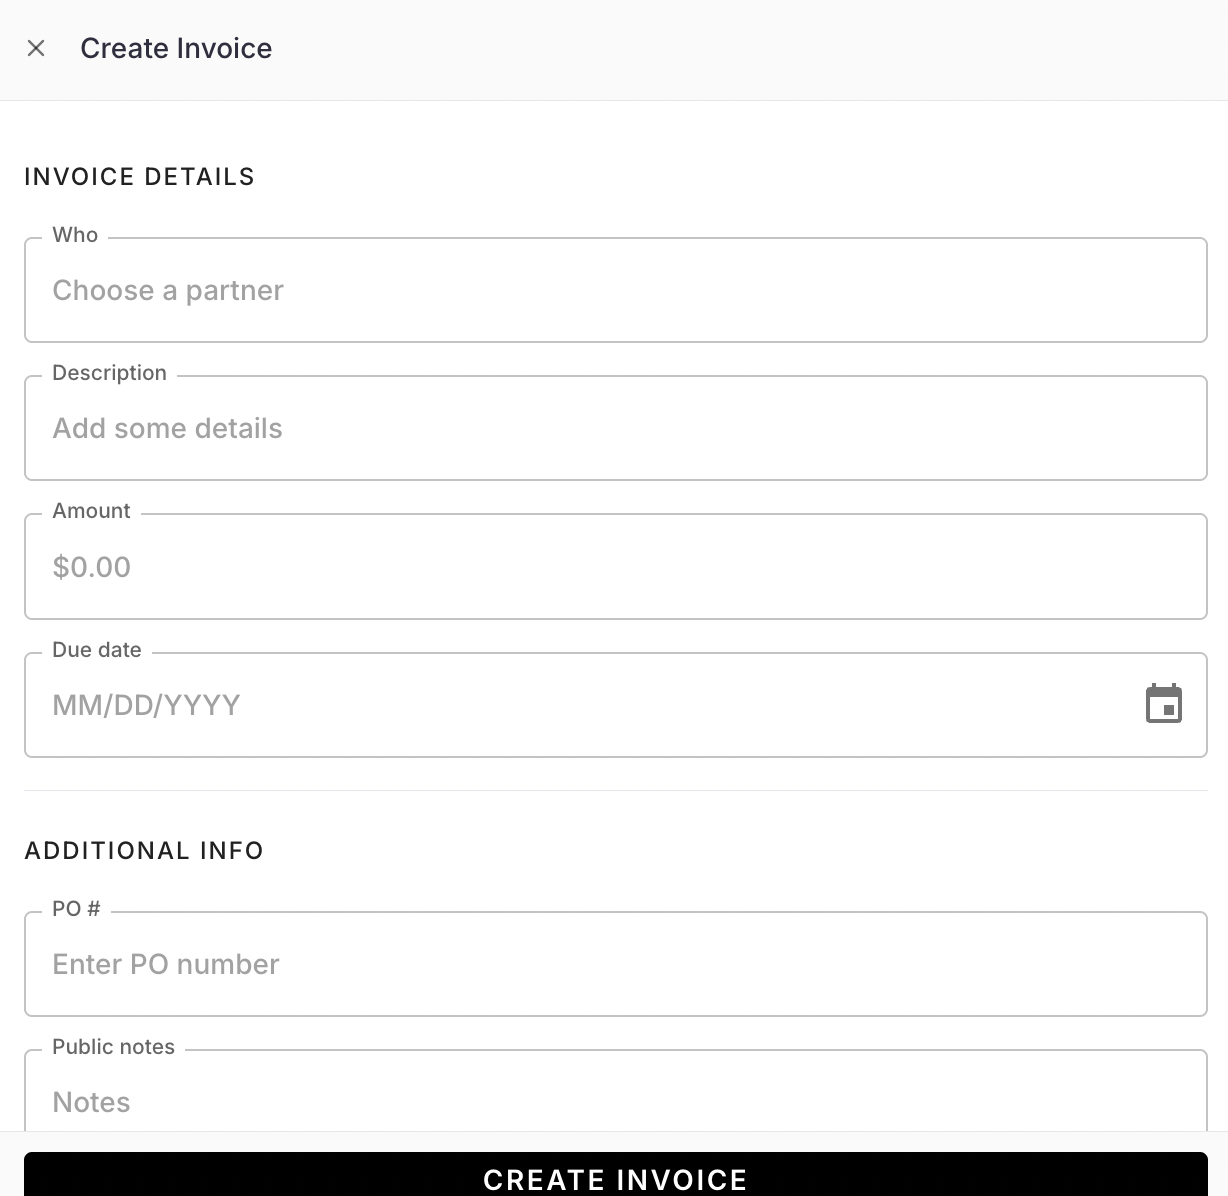The height and width of the screenshot is (1196, 1228).
Task: Click the gray footer strip above Create Invoice button
Action: 615,1141
